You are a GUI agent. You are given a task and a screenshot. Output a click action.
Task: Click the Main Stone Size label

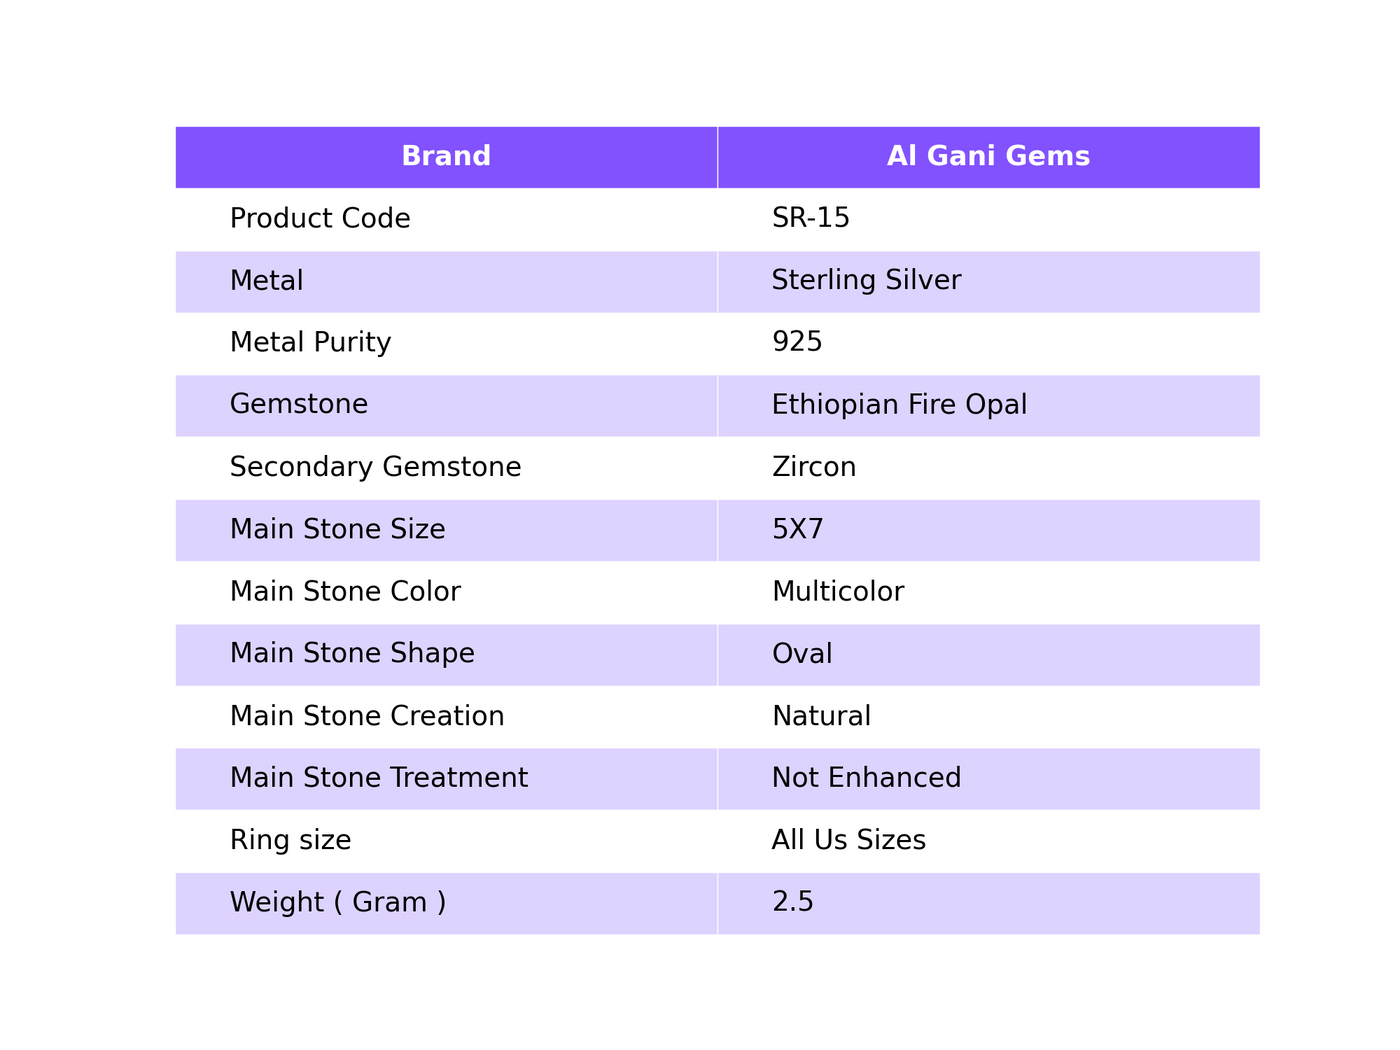pos(337,529)
